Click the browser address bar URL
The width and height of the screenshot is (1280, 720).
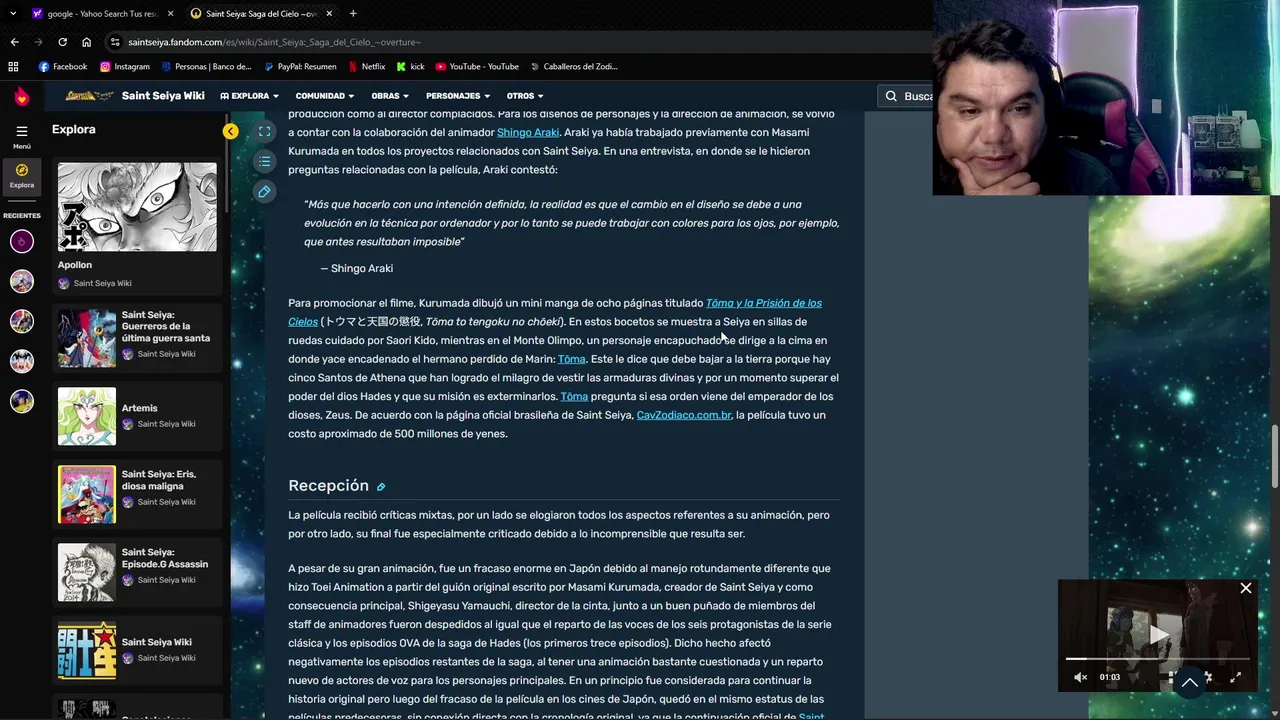275,42
